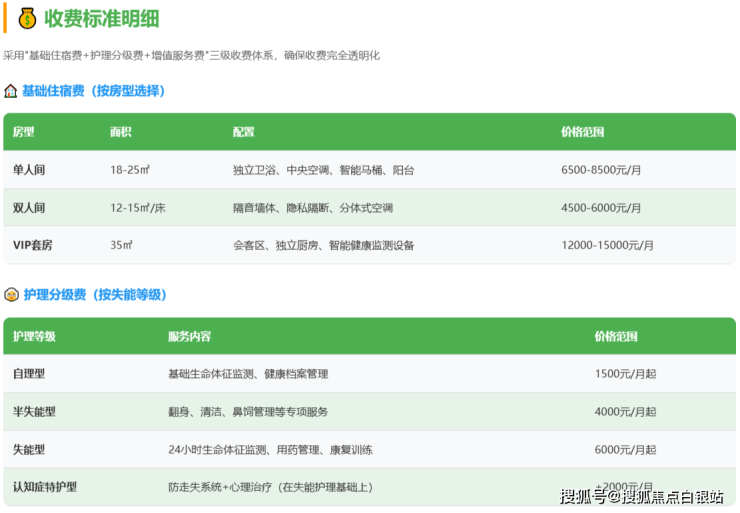Click the 服务内容 column header

[x=189, y=336]
